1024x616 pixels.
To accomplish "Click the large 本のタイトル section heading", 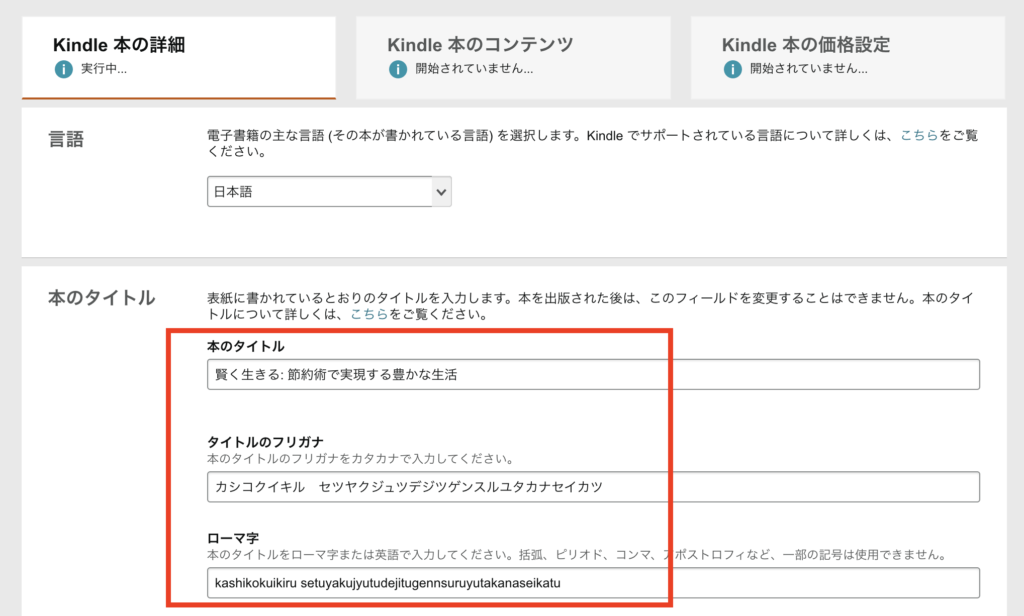I will 101,298.
